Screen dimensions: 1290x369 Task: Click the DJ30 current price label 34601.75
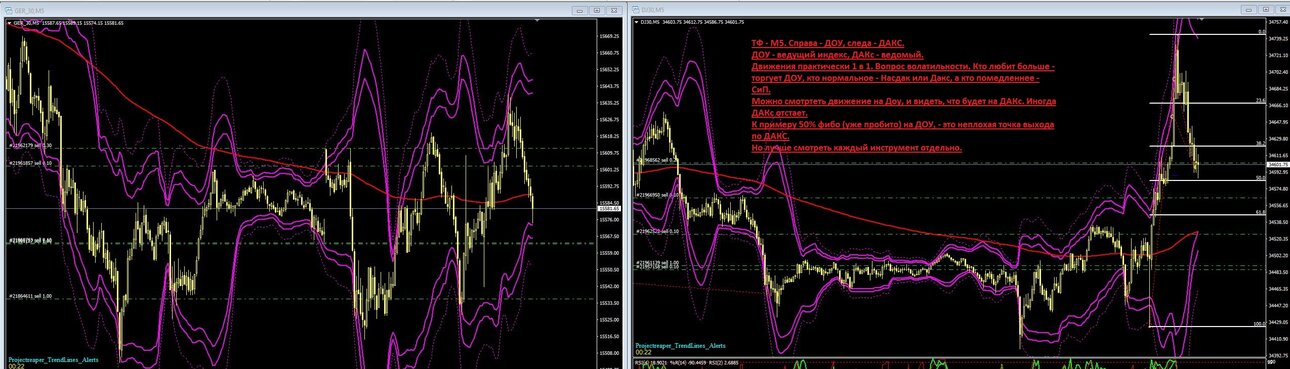click(1277, 165)
